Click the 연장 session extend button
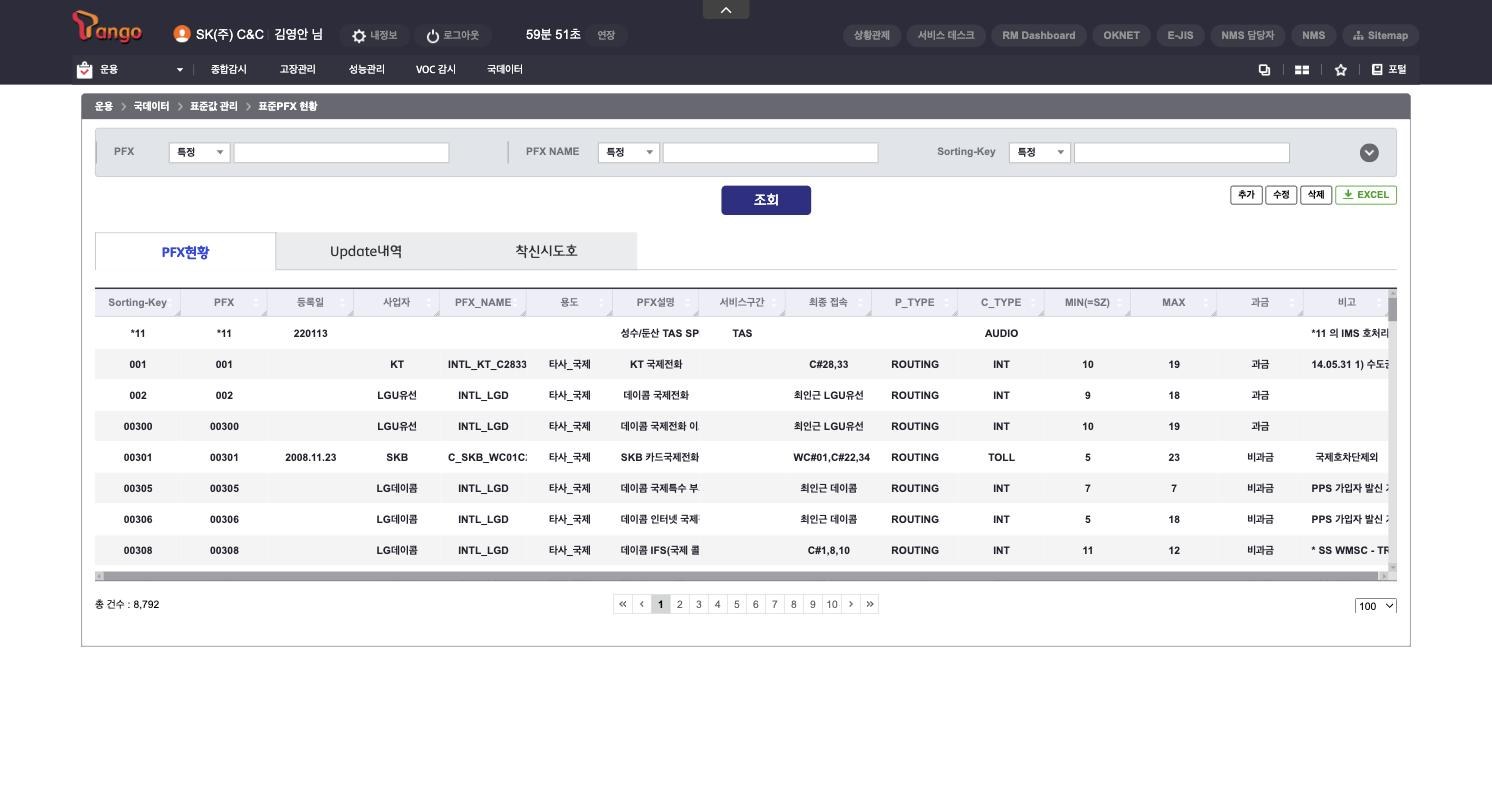The height and width of the screenshot is (812, 1492). [606, 35]
